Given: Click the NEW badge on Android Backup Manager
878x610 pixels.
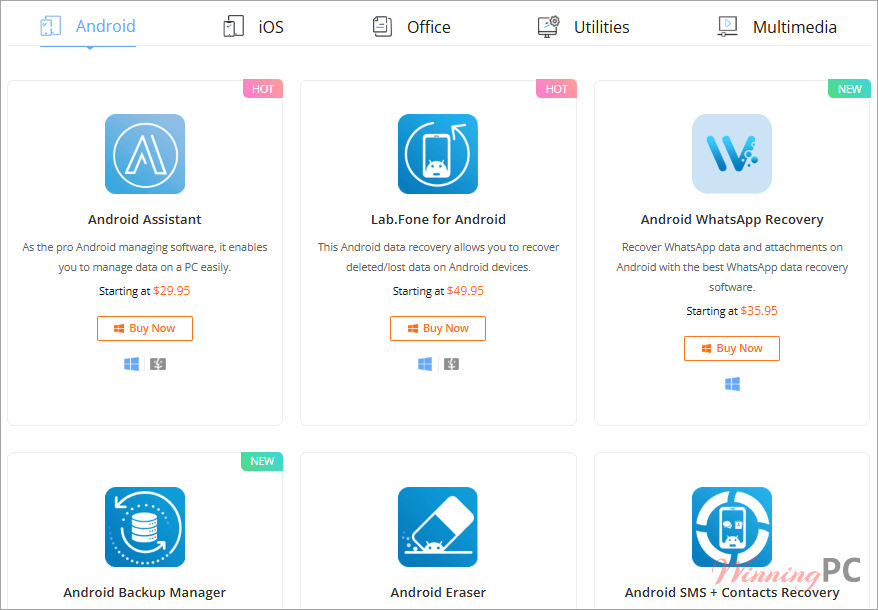Looking at the screenshot, I should (262, 461).
